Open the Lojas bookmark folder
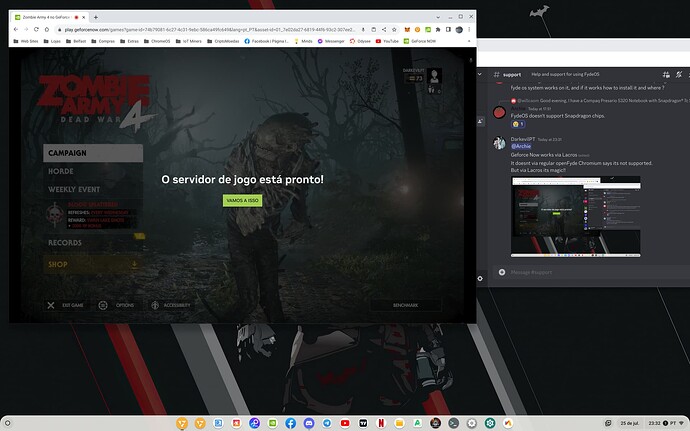This screenshot has width=690, height=431. [52, 41]
